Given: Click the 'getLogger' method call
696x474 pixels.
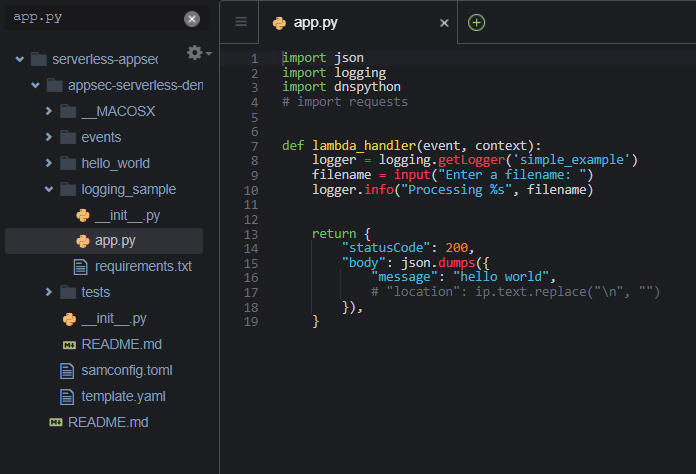Looking at the screenshot, I should (471, 160).
